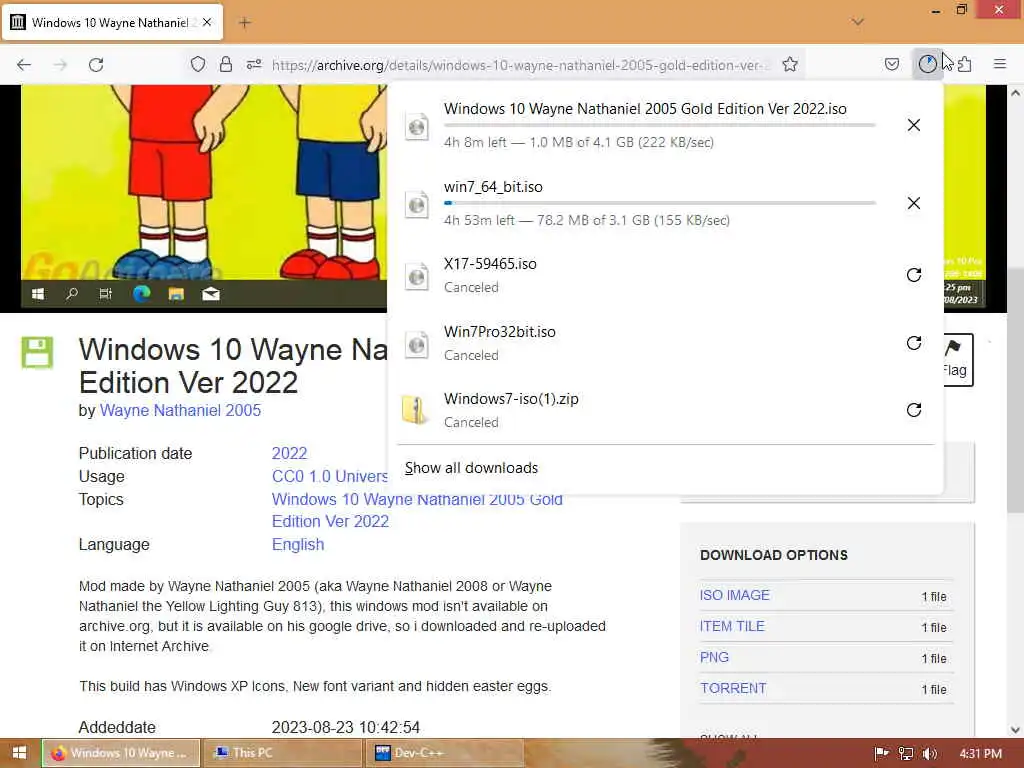
Task: Go back to the previous page
Action: click(x=24, y=65)
